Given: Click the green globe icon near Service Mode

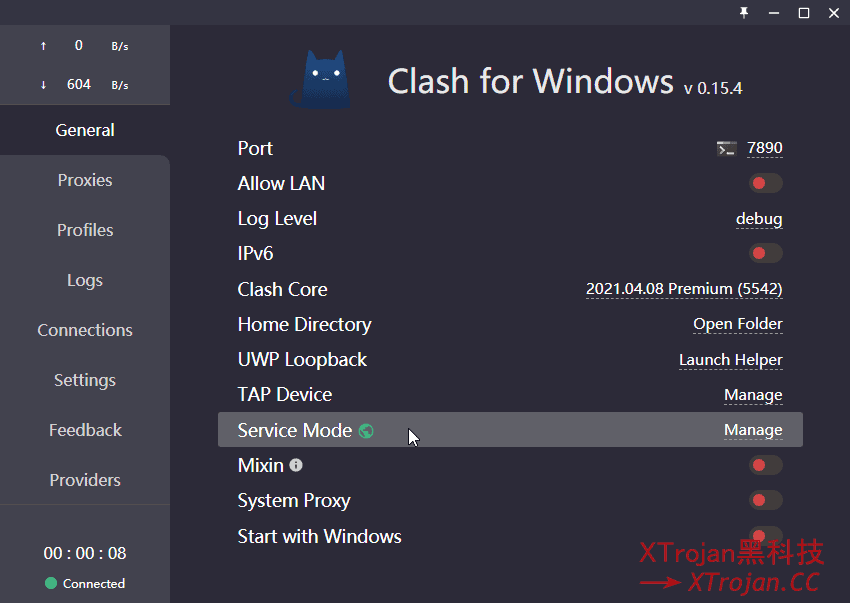Looking at the screenshot, I should click(x=366, y=431).
